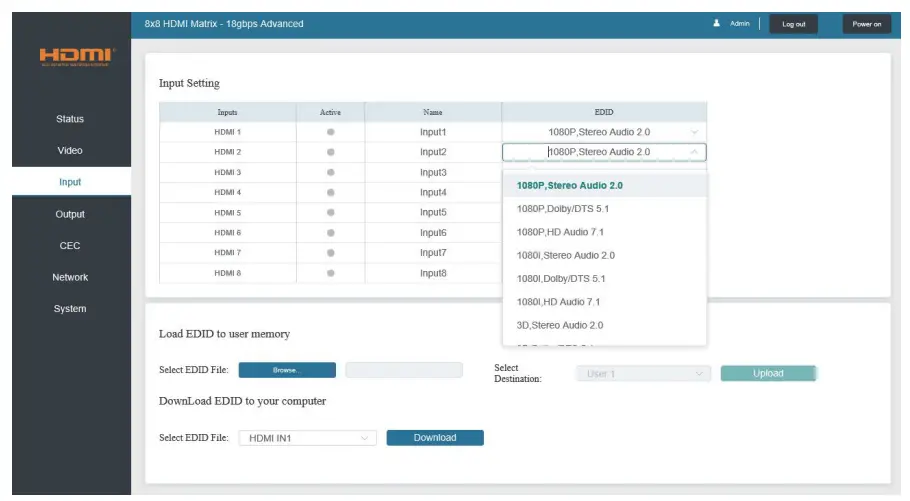Choose 3D,Stereo Audio 2.0 option
The image size is (910, 501).
pyautogui.click(x=604, y=325)
